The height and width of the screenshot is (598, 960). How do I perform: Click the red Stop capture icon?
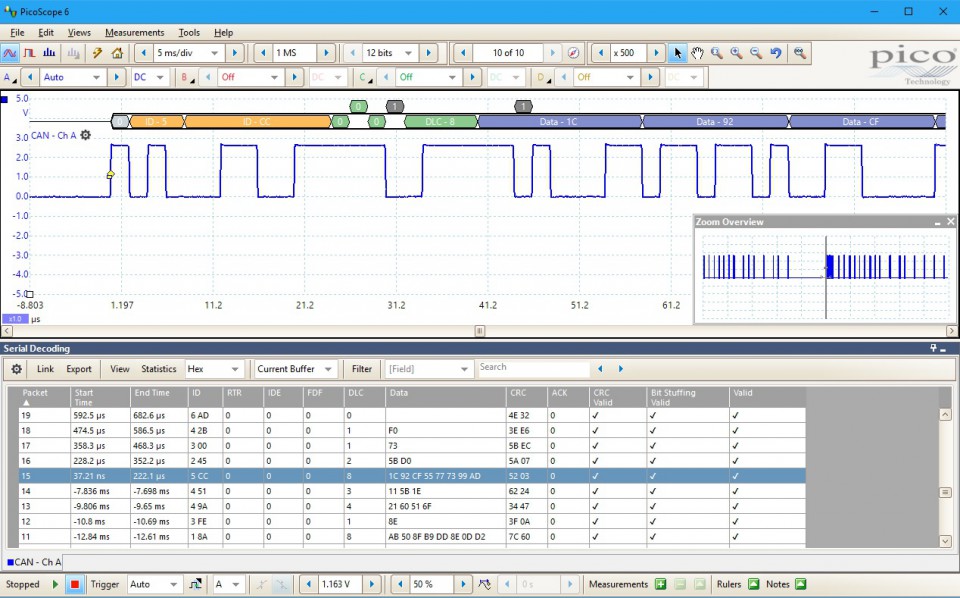75,585
